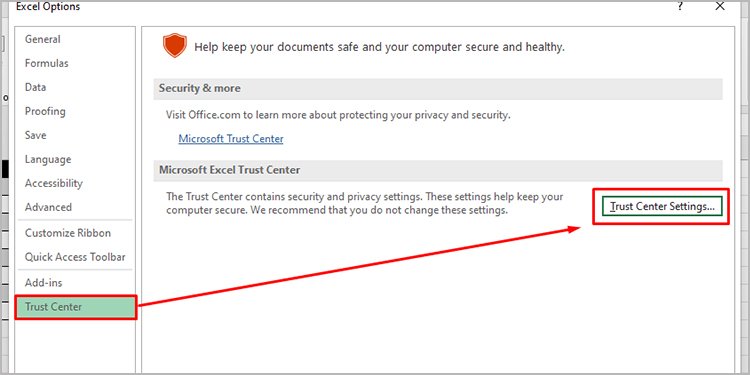Select the highlighted Trust Center item
This screenshot has height=375, width=750.
coord(76,307)
